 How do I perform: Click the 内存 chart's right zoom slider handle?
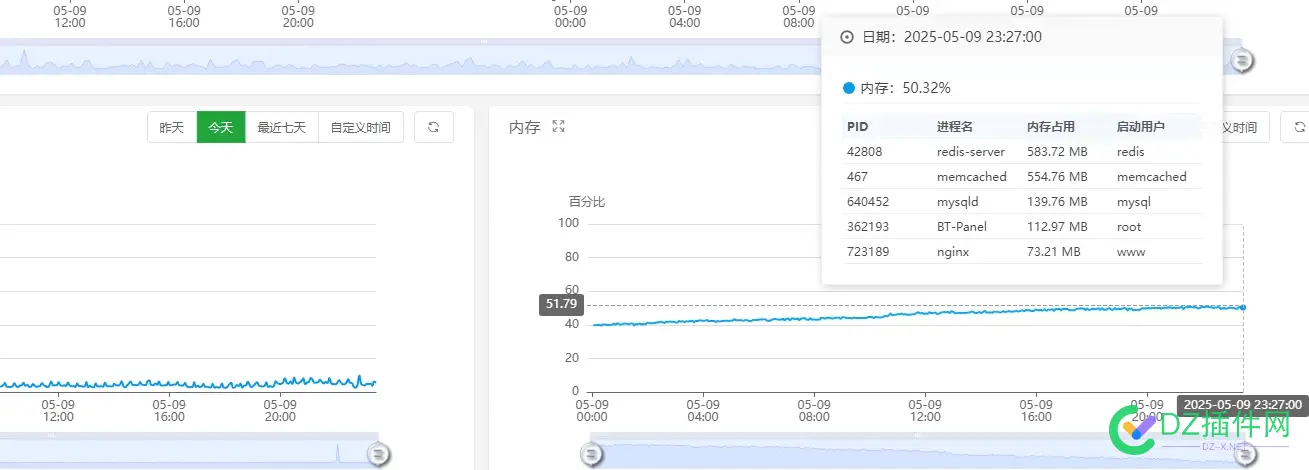point(1244,455)
